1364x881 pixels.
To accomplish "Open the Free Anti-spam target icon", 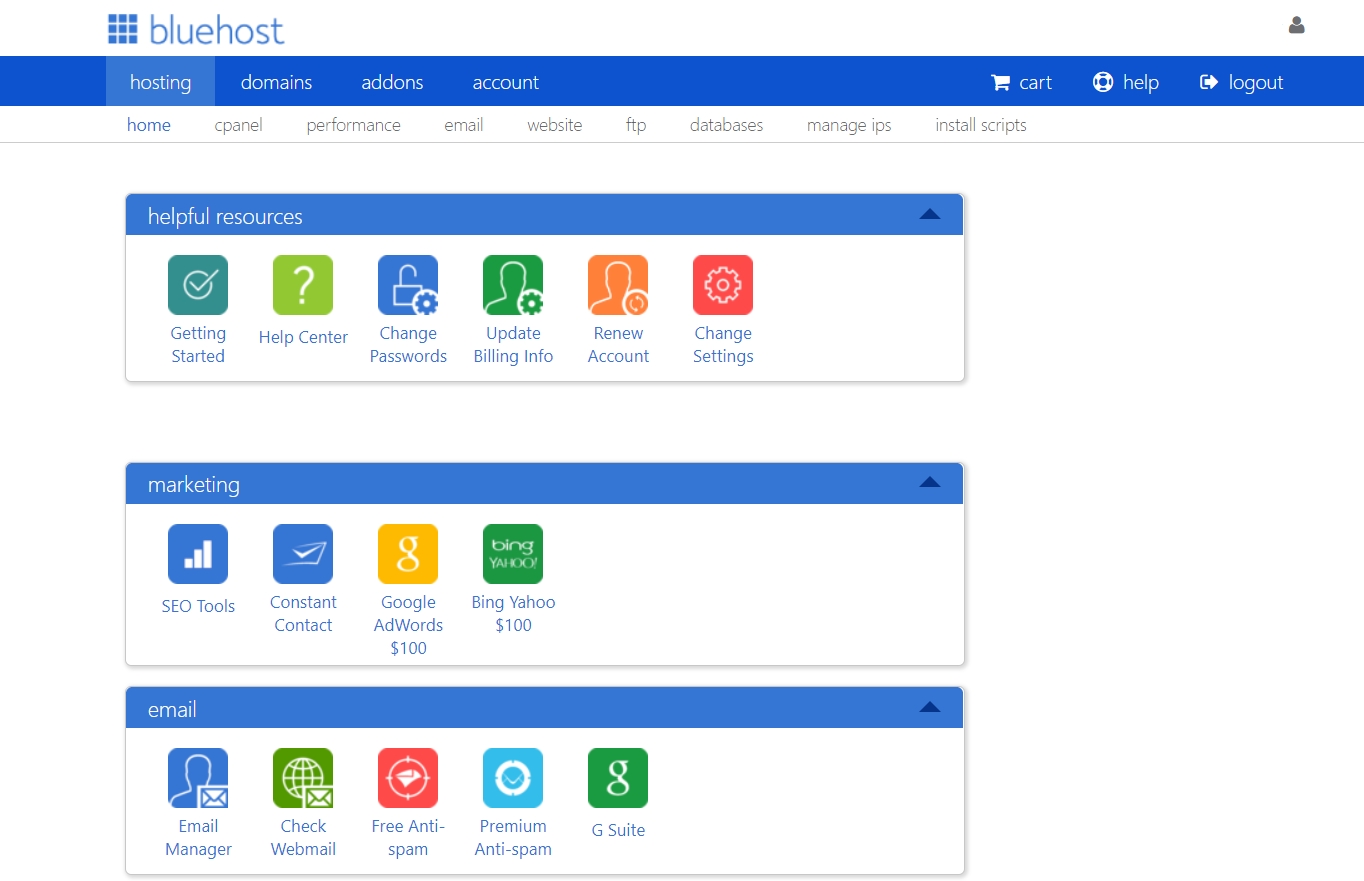I will (x=408, y=778).
